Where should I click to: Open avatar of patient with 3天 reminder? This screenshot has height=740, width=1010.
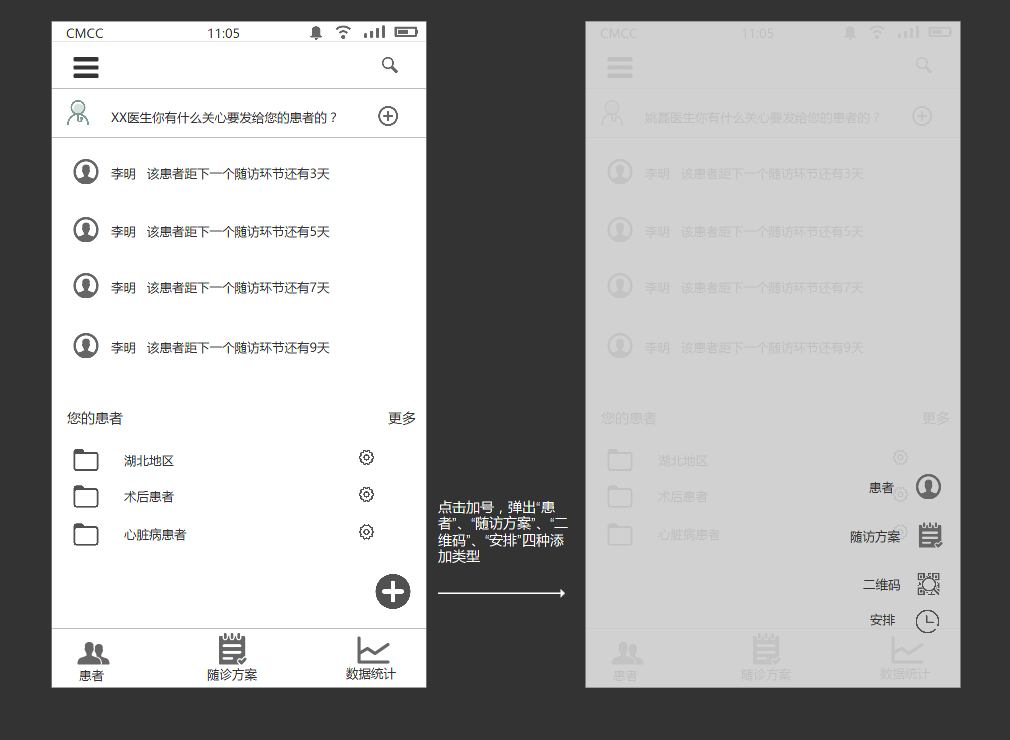point(86,172)
